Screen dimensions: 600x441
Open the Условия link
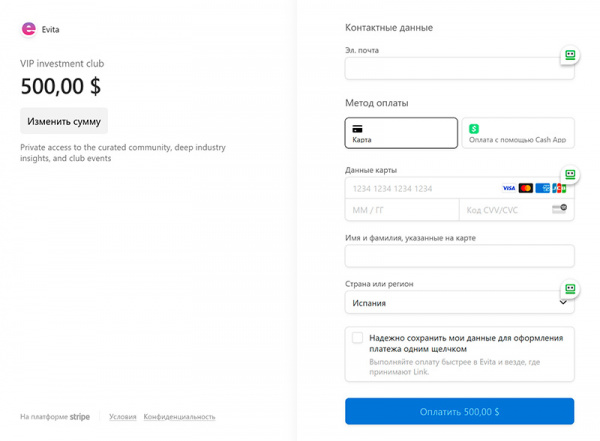(x=123, y=417)
